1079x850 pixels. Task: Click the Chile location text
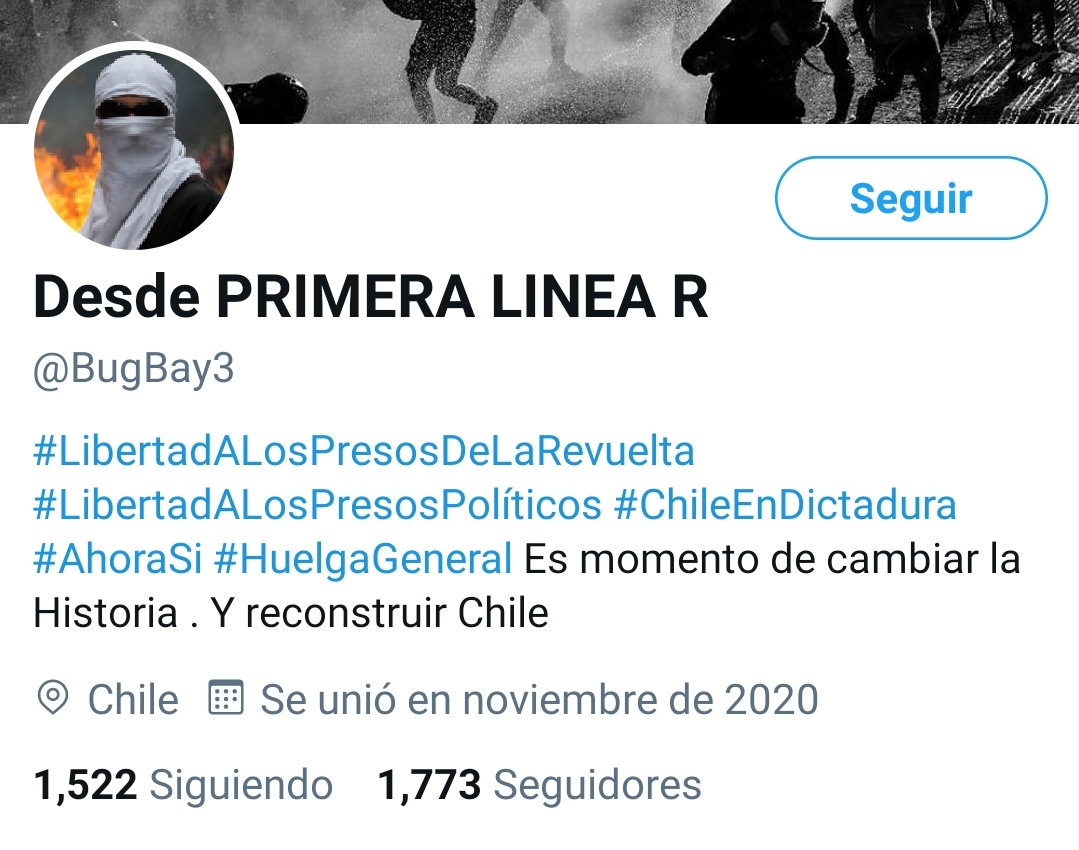(x=133, y=700)
